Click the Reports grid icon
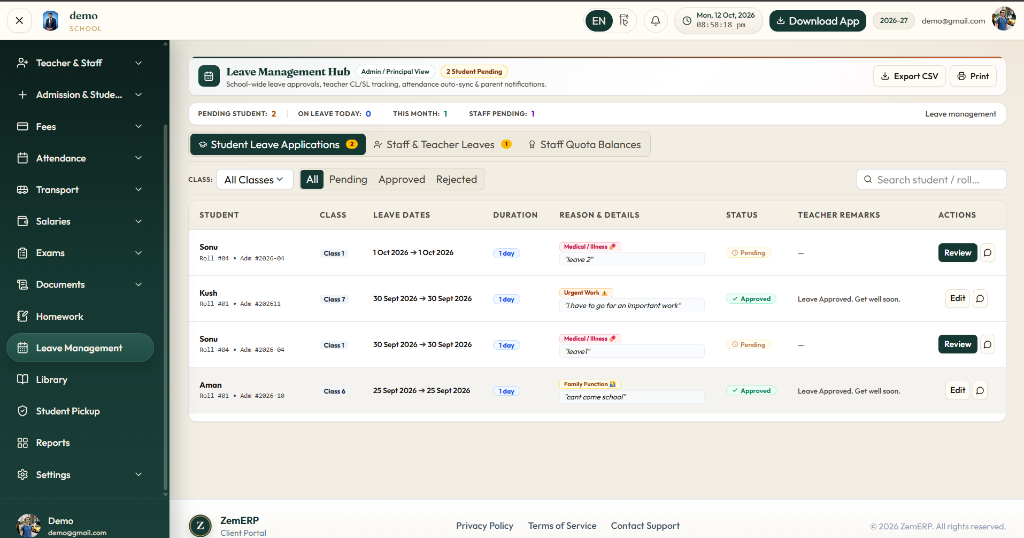1024x538 pixels. tap(22, 443)
